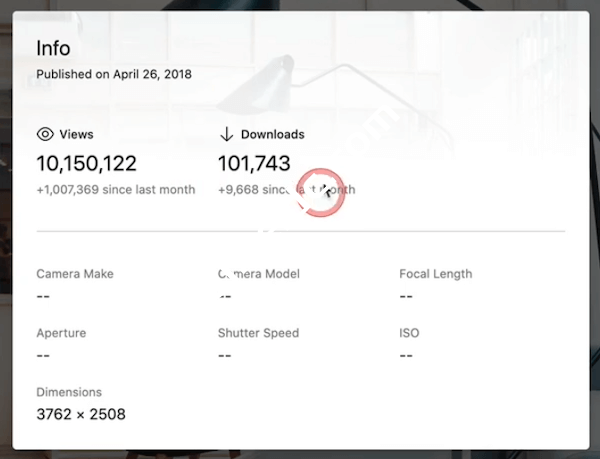
Task: Click the Camera Model label
Action: 259,274
